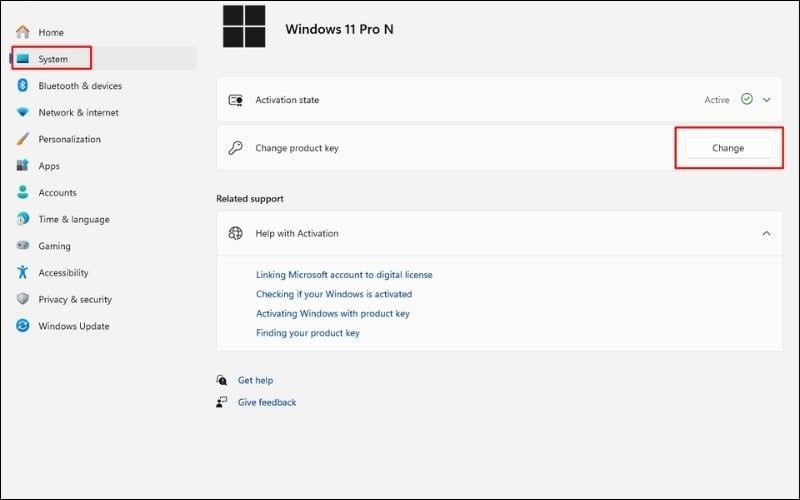This screenshot has width=800, height=500.
Task: Open Linking Microsoft account to digital license
Action: [344, 274]
